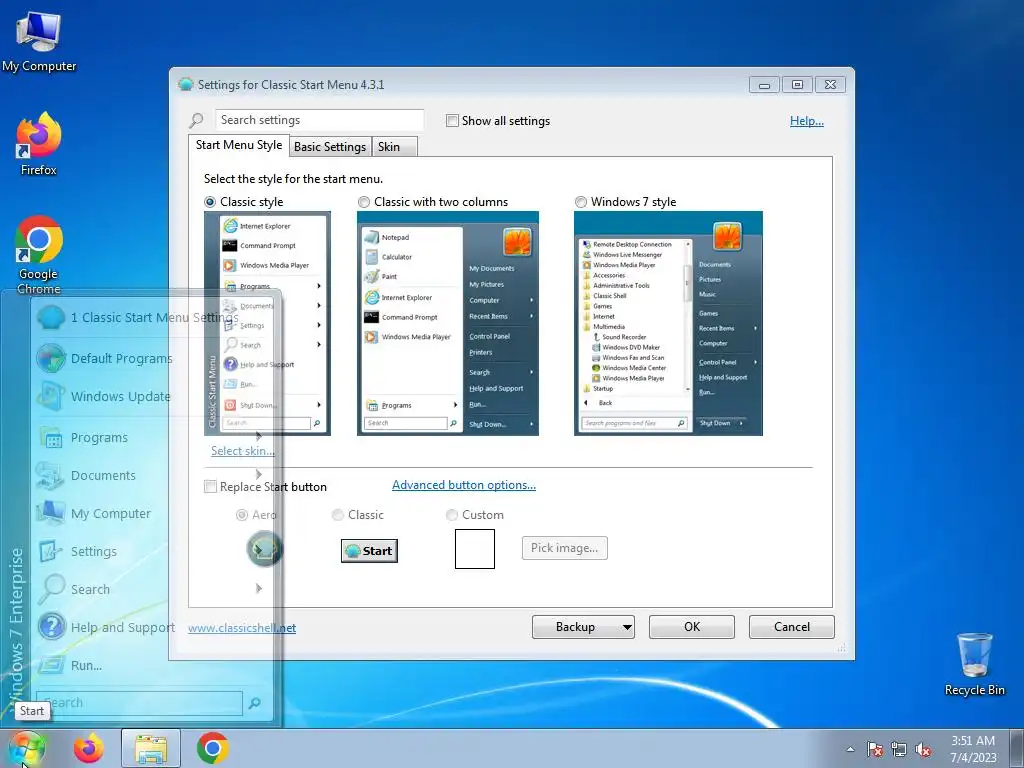Click Windows 7 style preview image
Screen dimensions: 1024x768
point(668,323)
